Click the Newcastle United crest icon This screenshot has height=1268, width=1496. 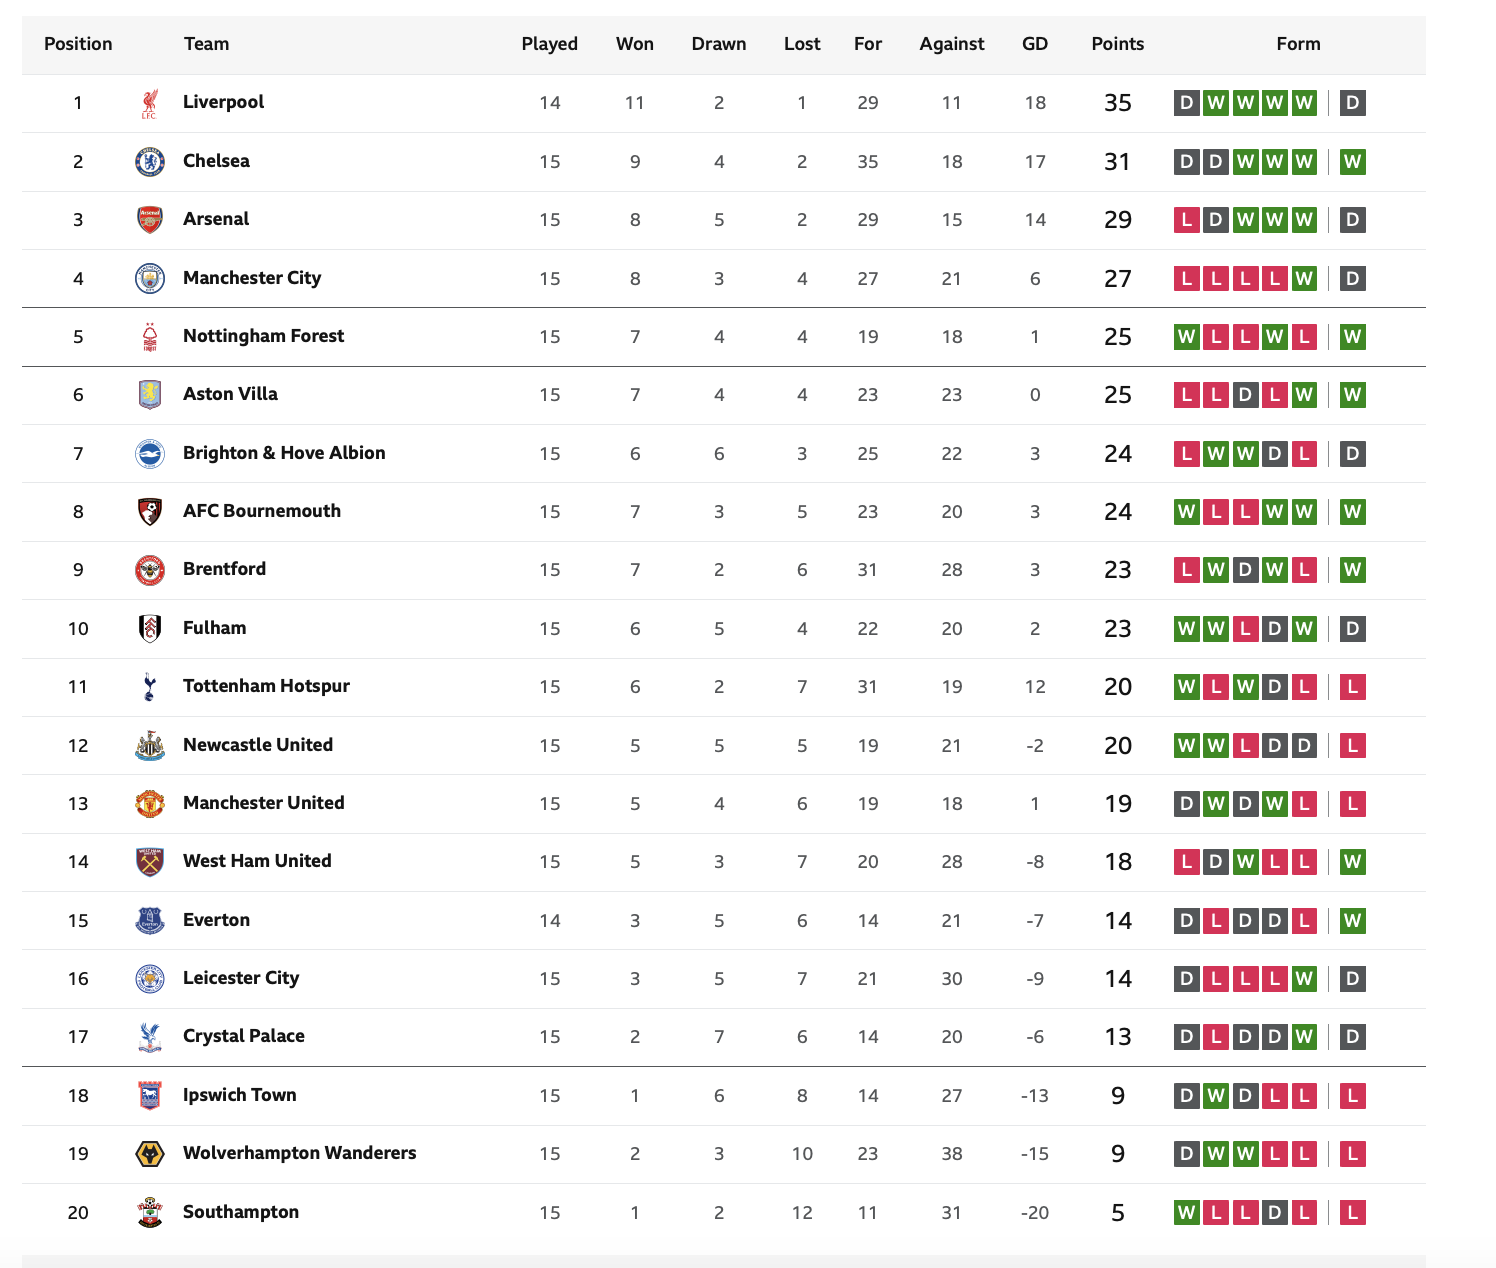(x=149, y=745)
